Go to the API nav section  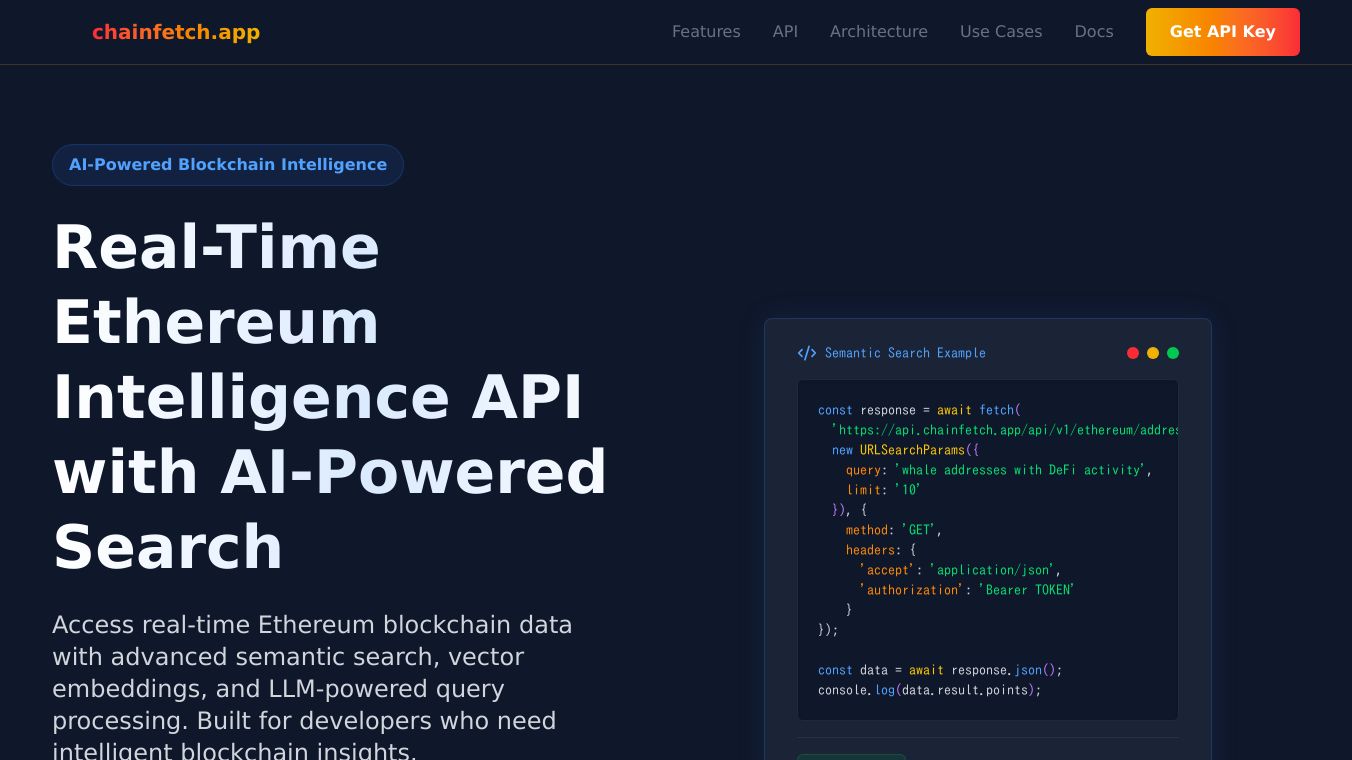click(785, 32)
